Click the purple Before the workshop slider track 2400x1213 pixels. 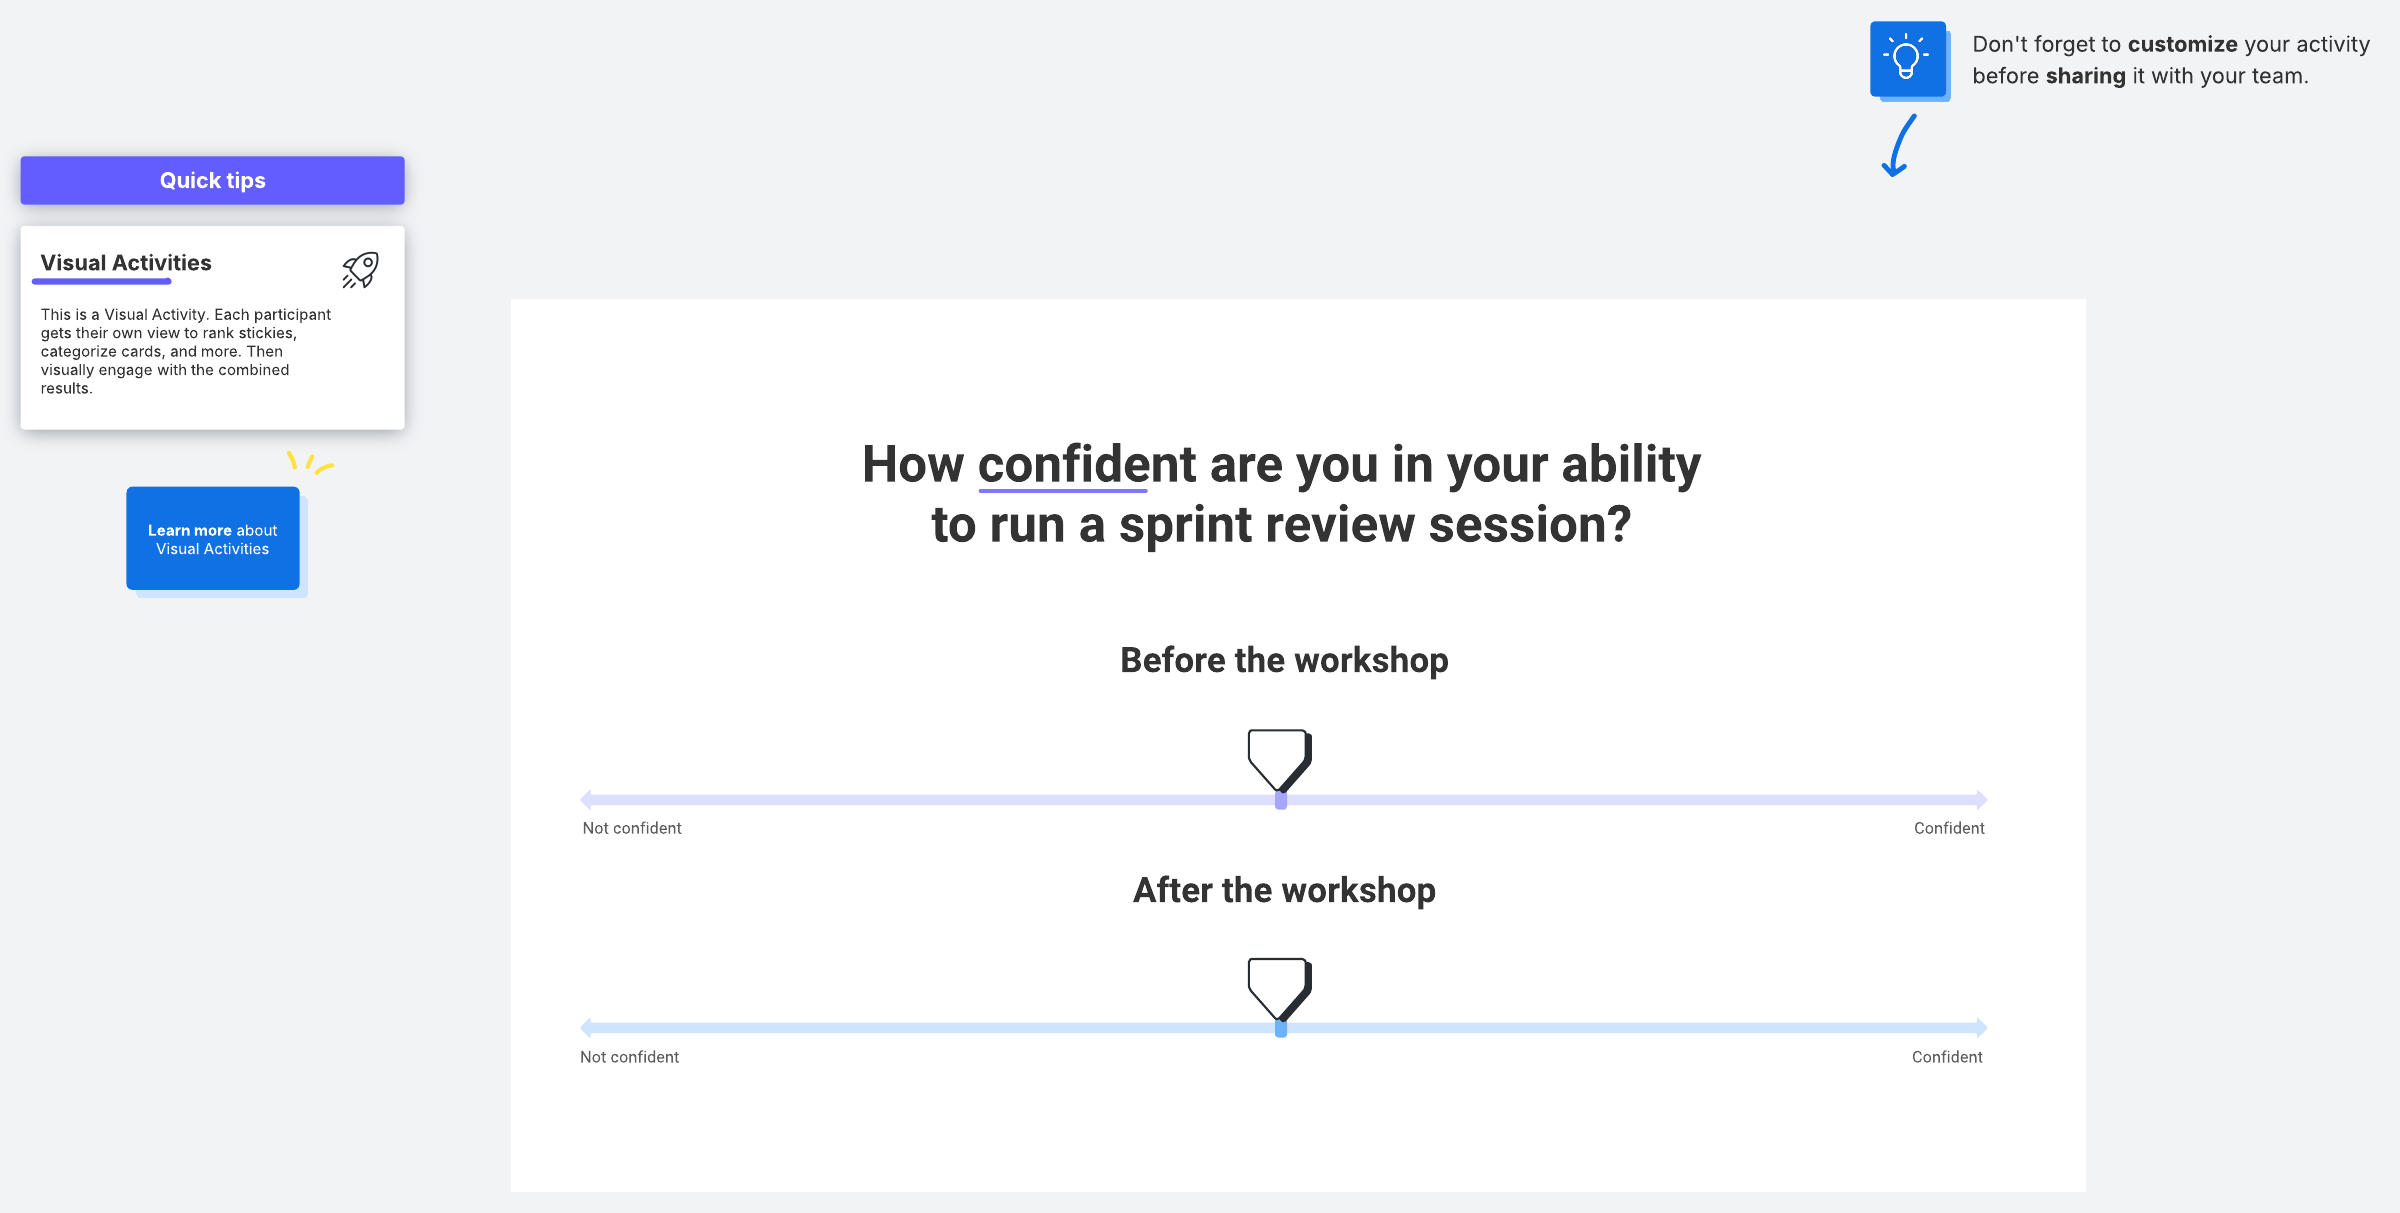click(900, 799)
